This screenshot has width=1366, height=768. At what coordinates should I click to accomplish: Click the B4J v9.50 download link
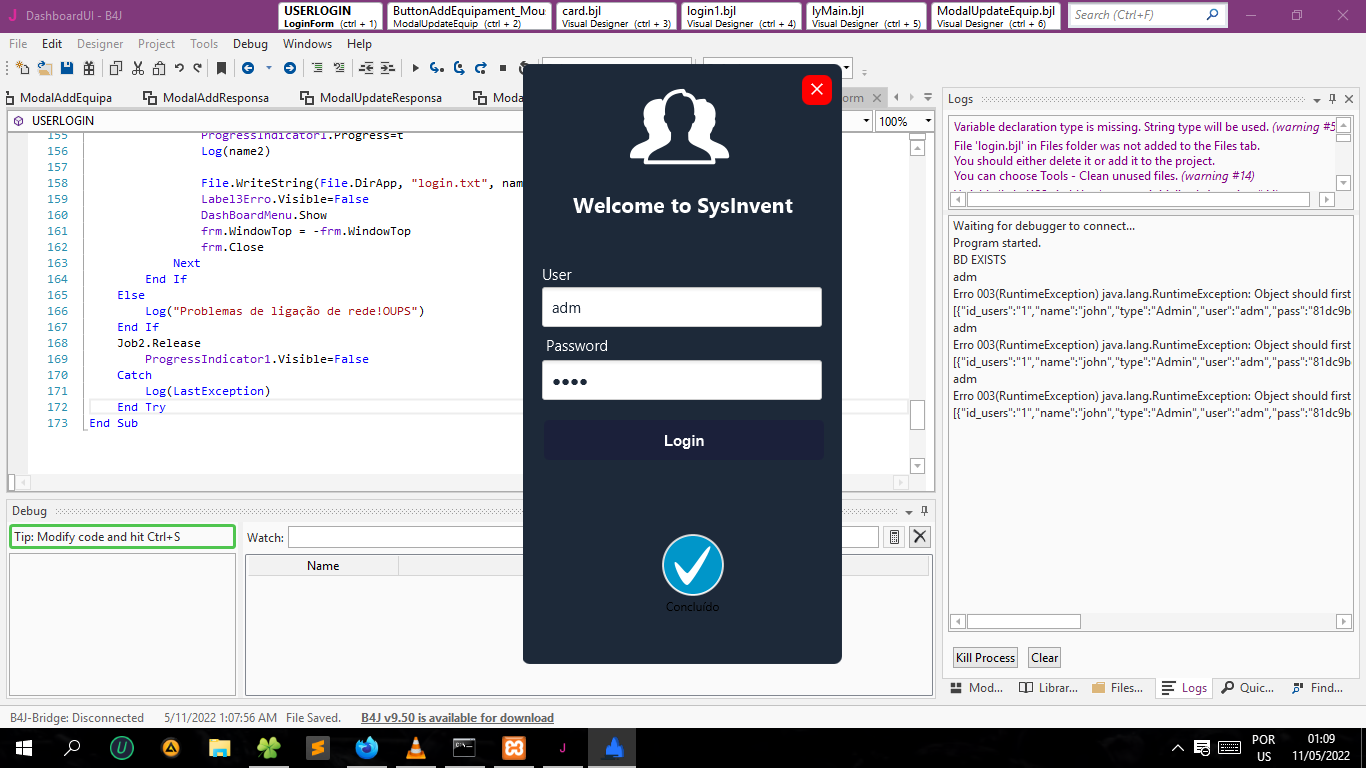point(457,718)
